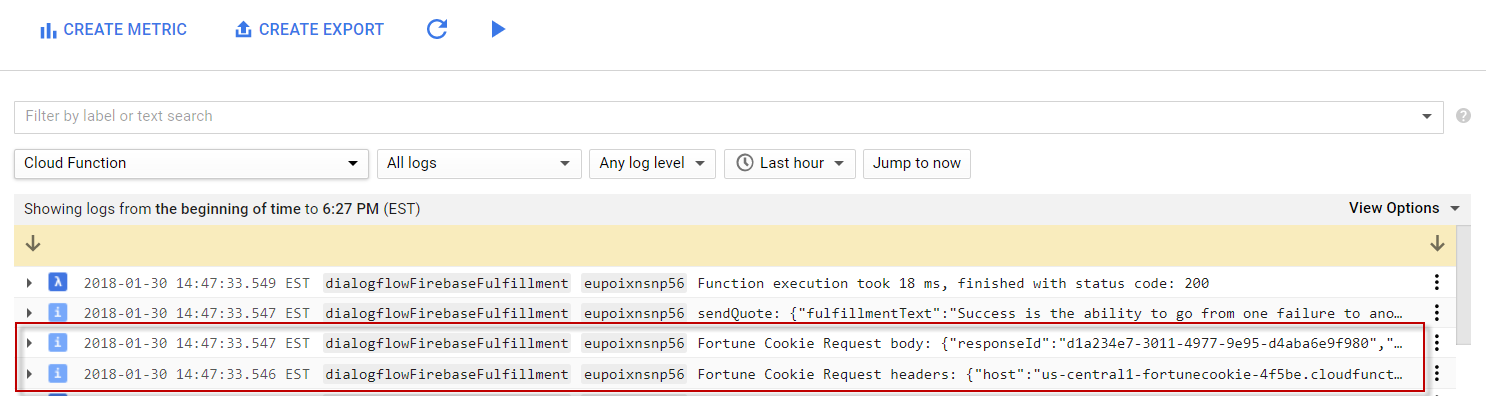Open the more menu for the Request headers row

(x=1437, y=373)
